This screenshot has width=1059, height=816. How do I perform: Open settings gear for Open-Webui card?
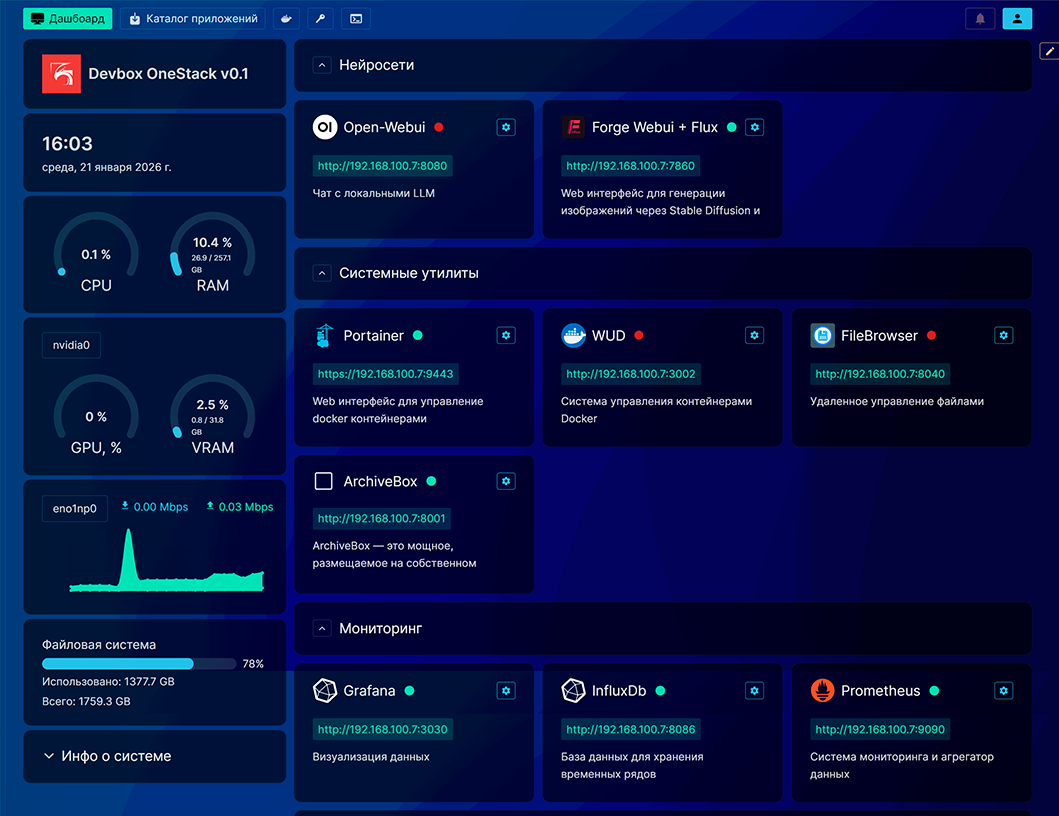click(506, 127)
